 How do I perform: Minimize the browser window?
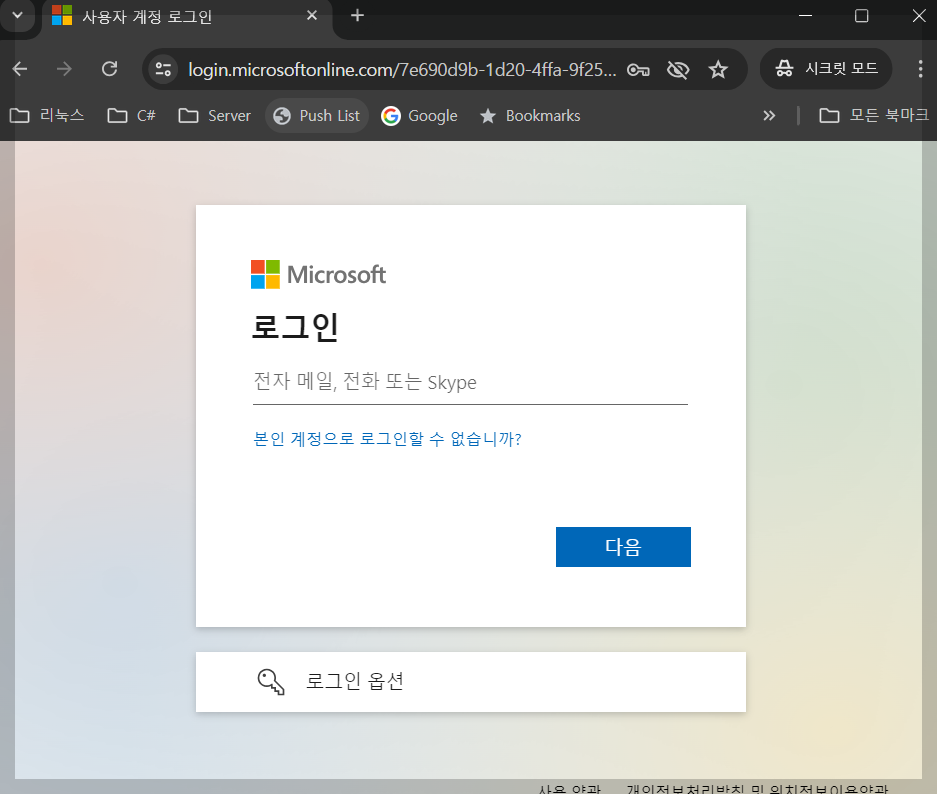[806, 16]
